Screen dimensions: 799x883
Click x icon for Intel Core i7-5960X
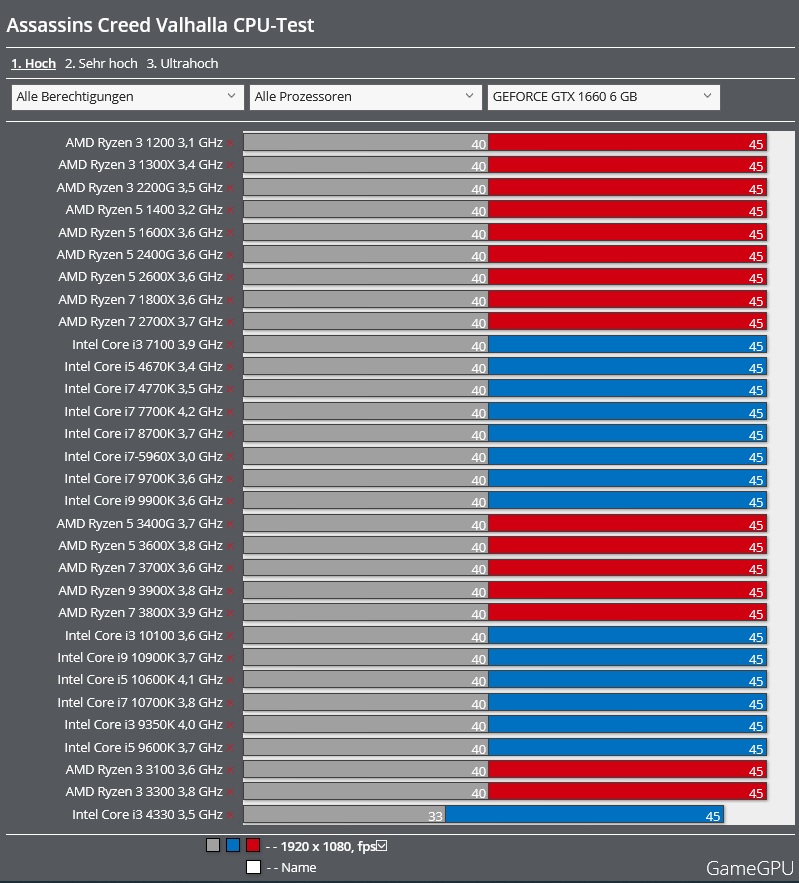coord(230,457)
